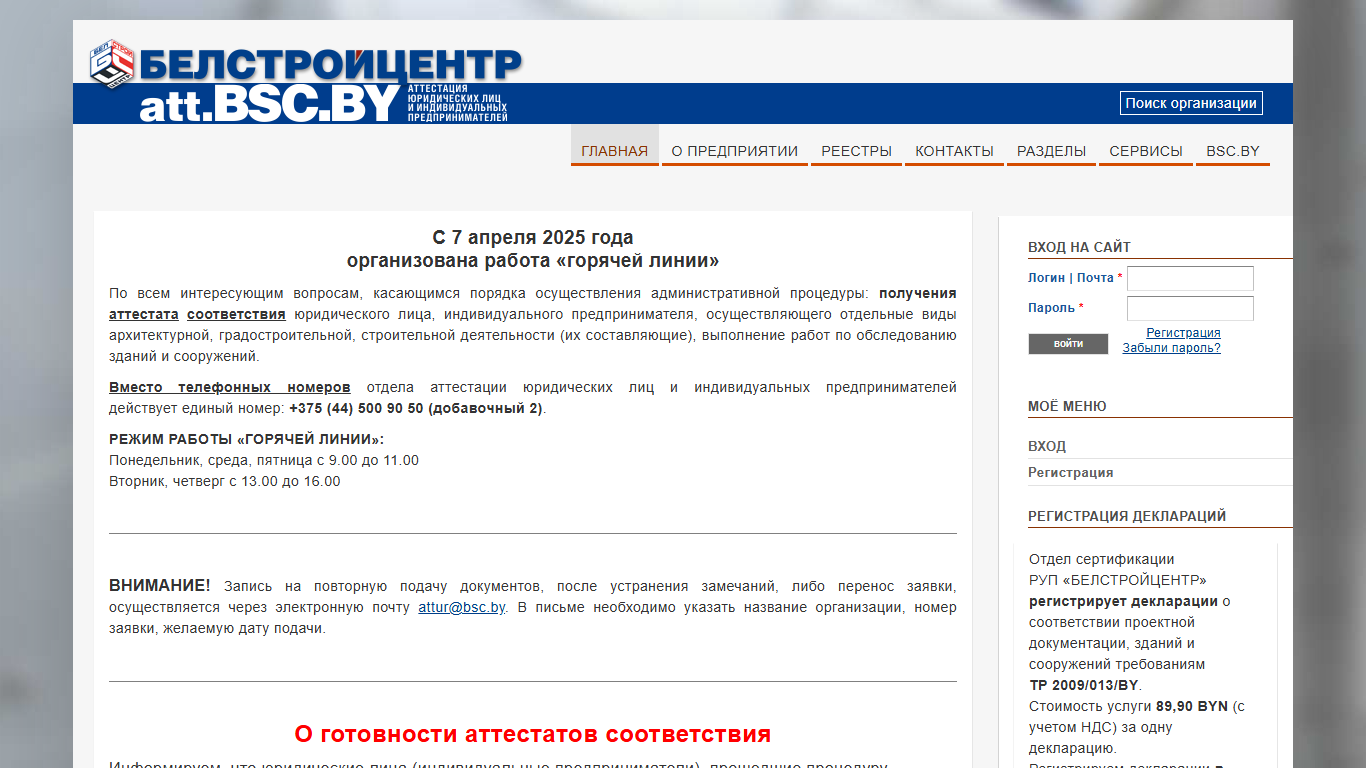The image size is (1366, 768).
Task: Click the attur@bsc.by email link
Action: 462,607
